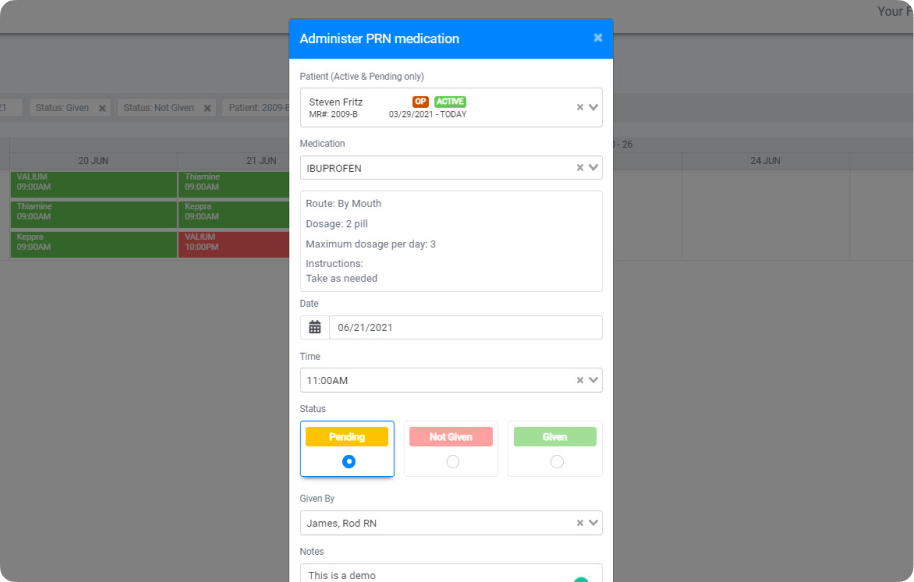Open the Medication dropdown list
Viewport: 914px width, 582px height.
pos(593,167)
